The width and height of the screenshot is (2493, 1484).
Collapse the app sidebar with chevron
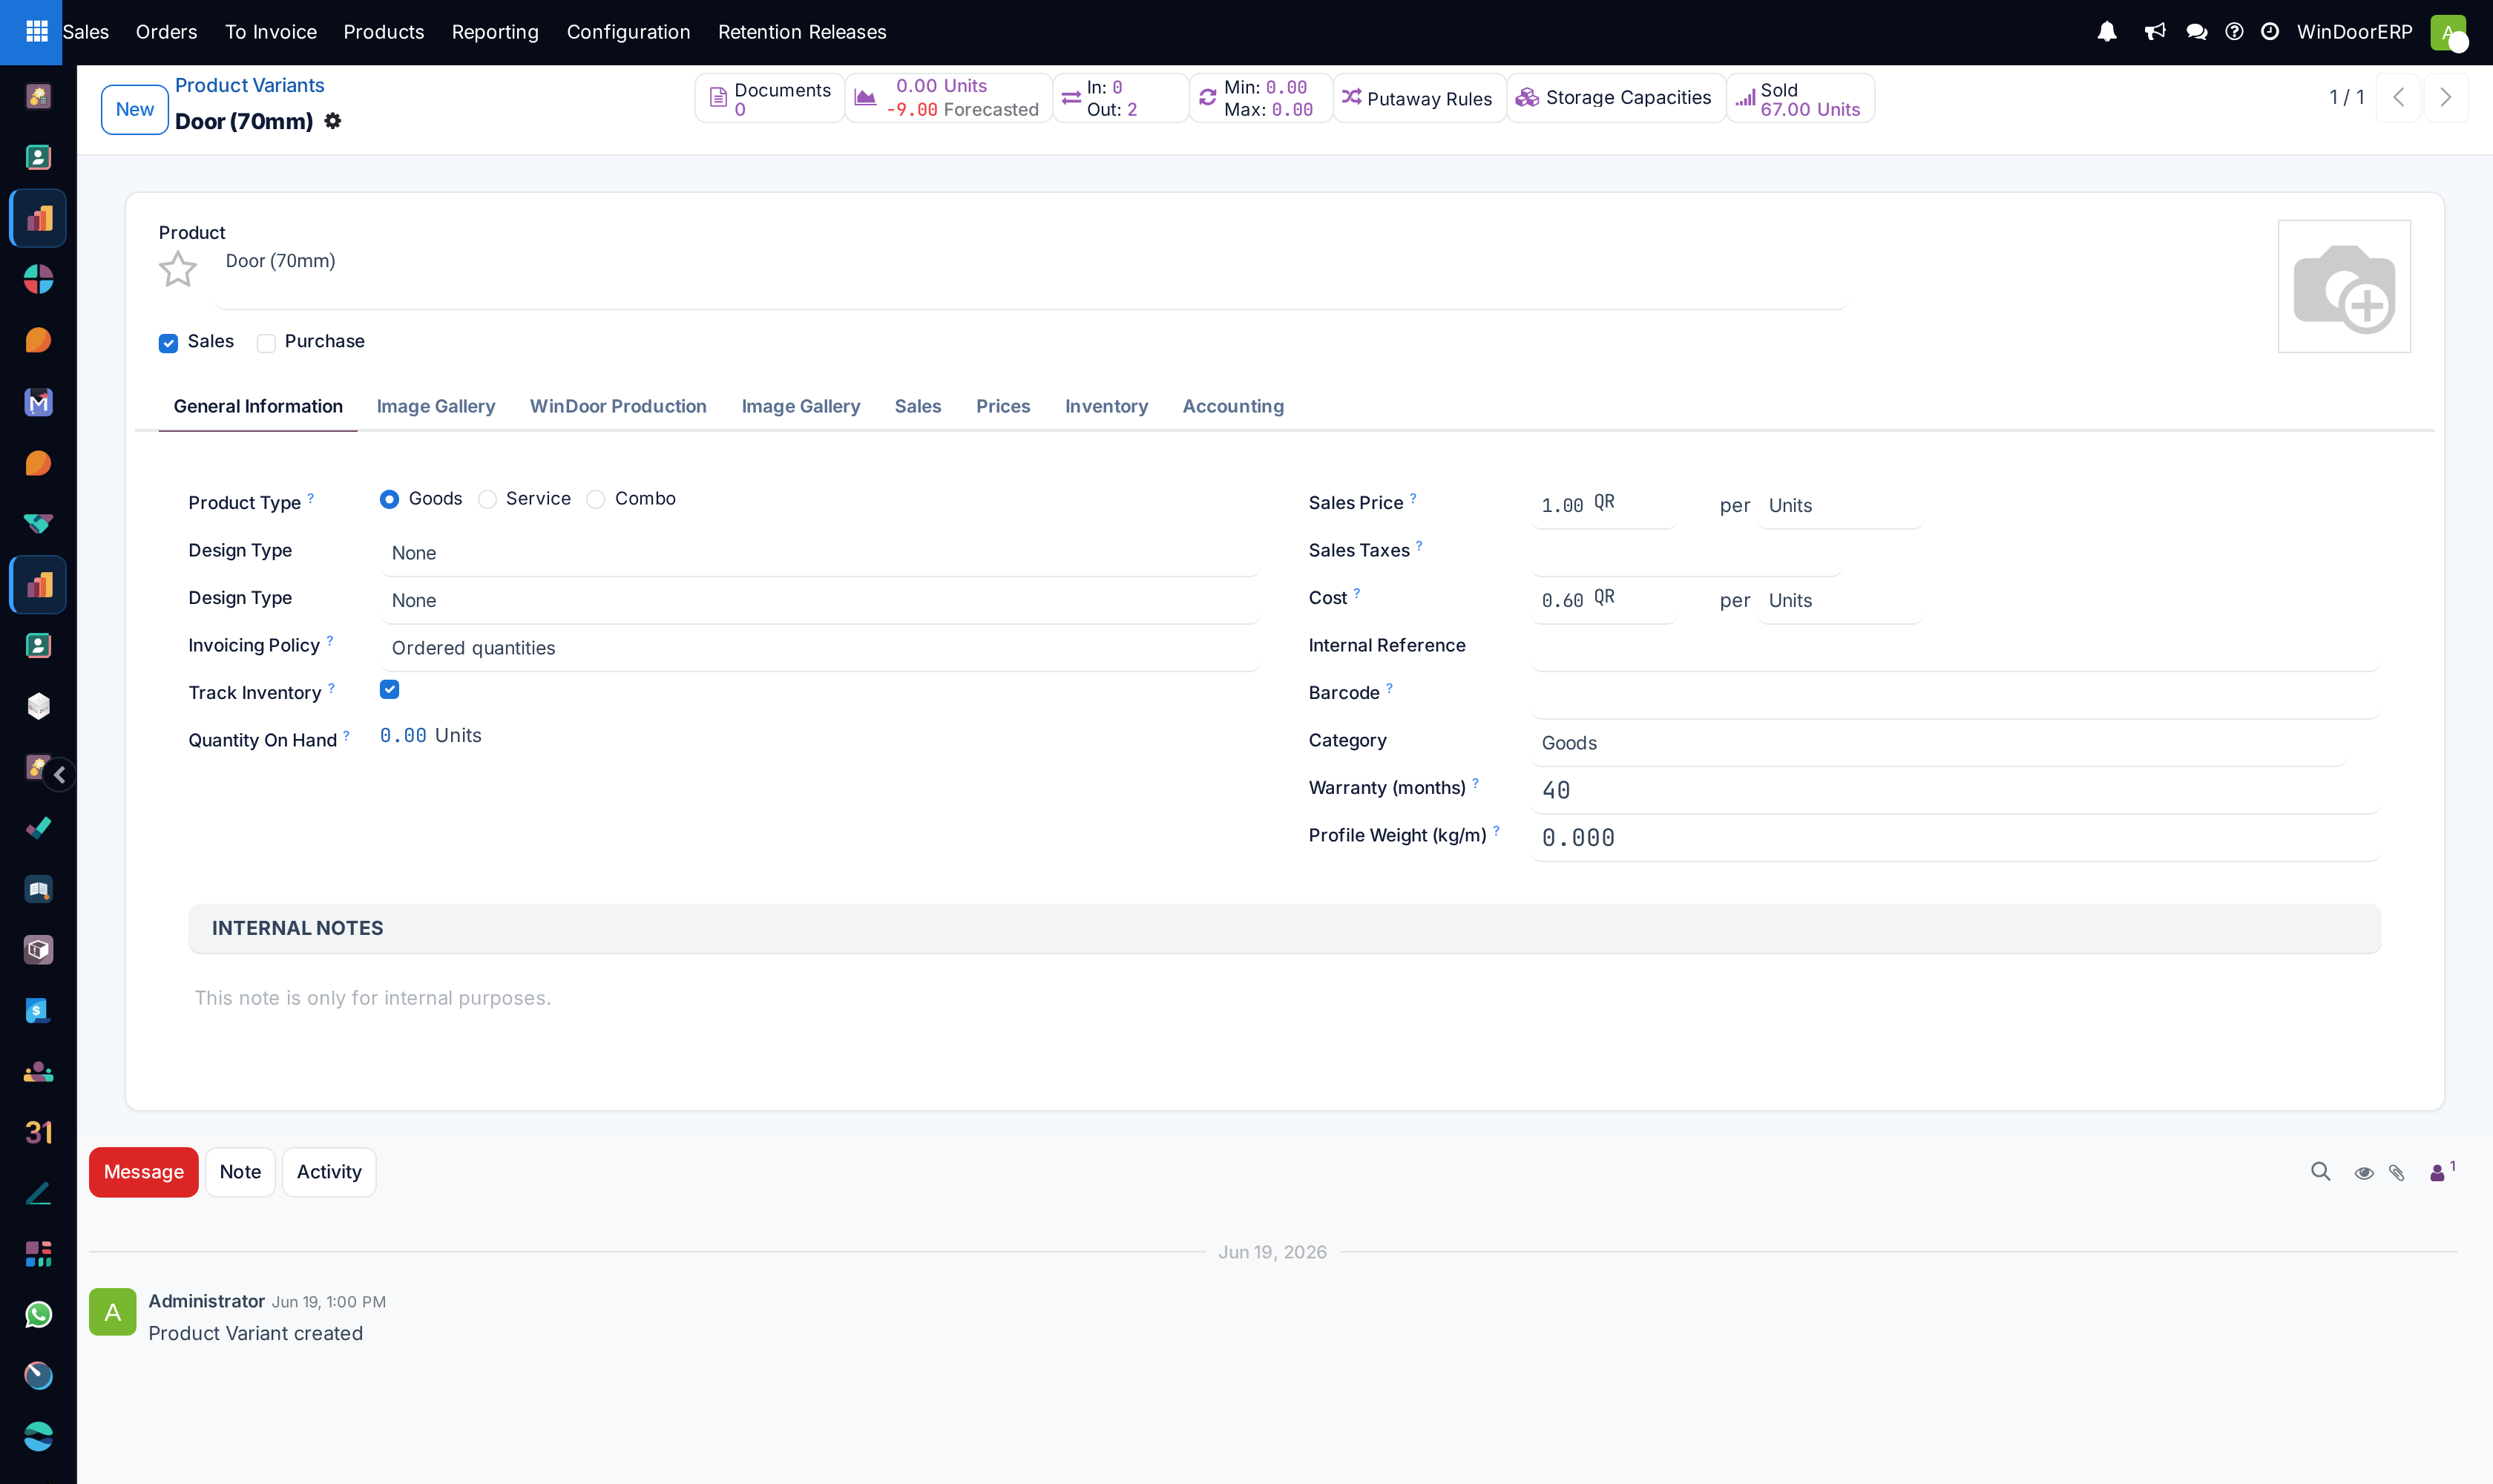coord(60,774)
